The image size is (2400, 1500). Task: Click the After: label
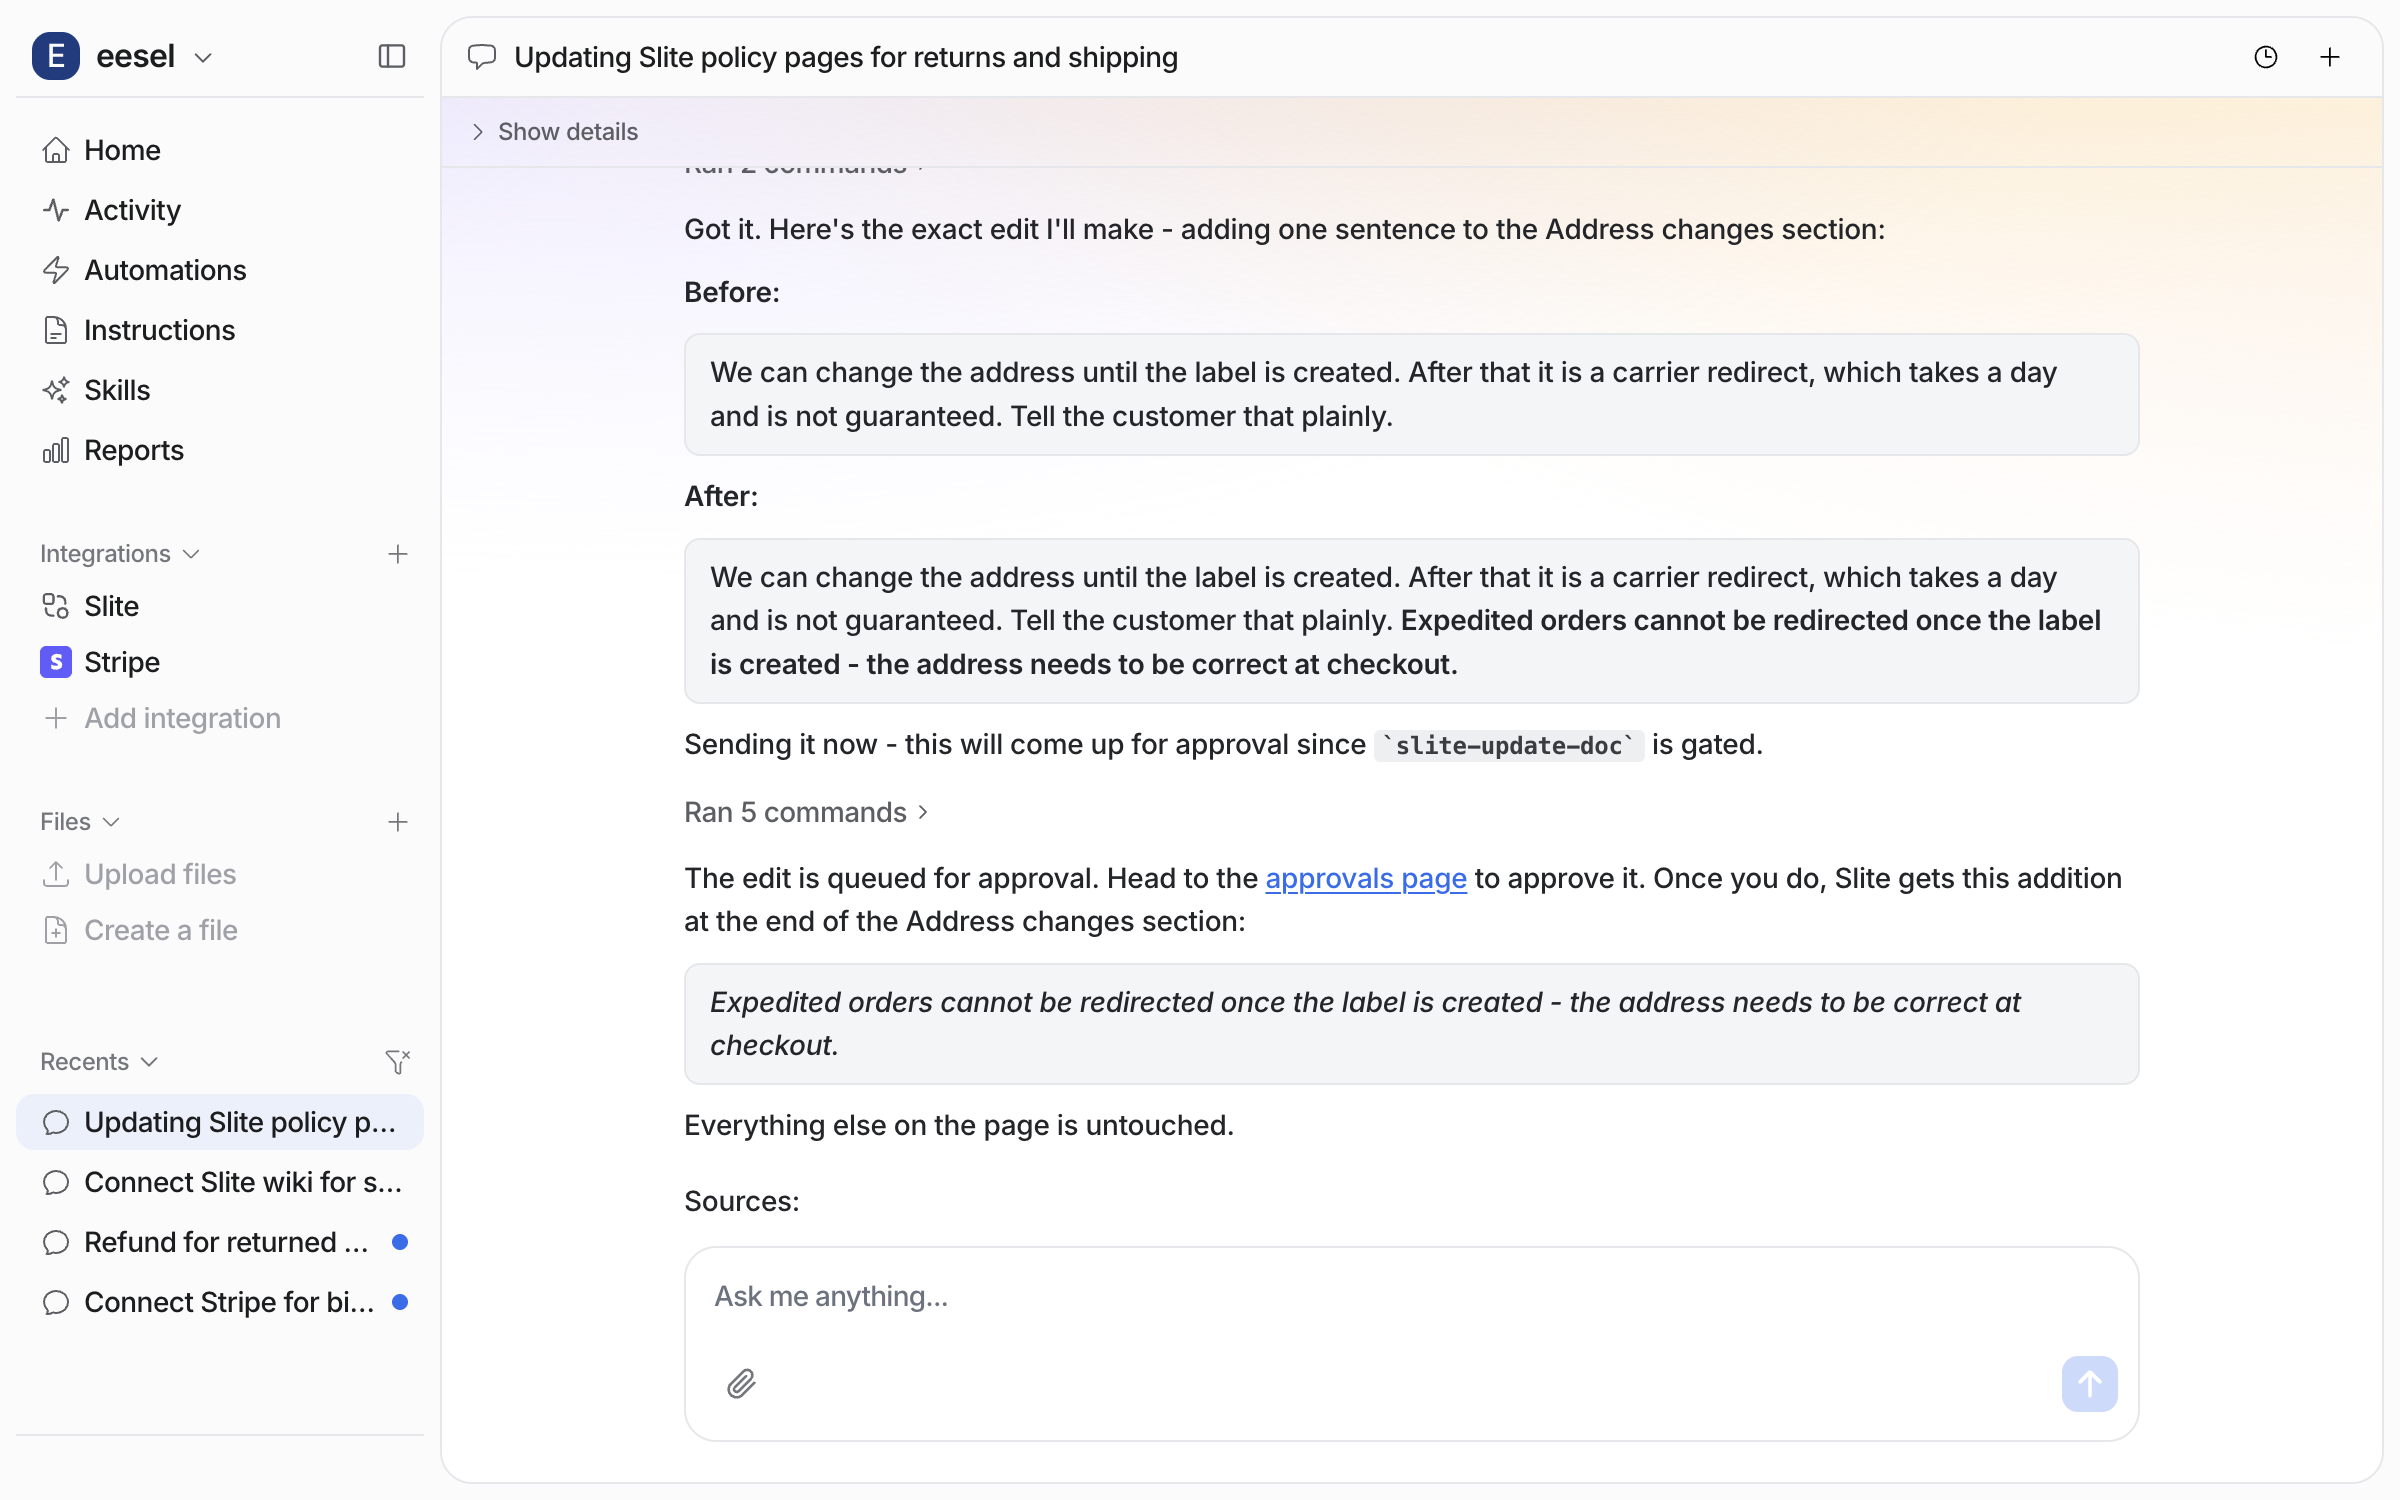[721, 496]
